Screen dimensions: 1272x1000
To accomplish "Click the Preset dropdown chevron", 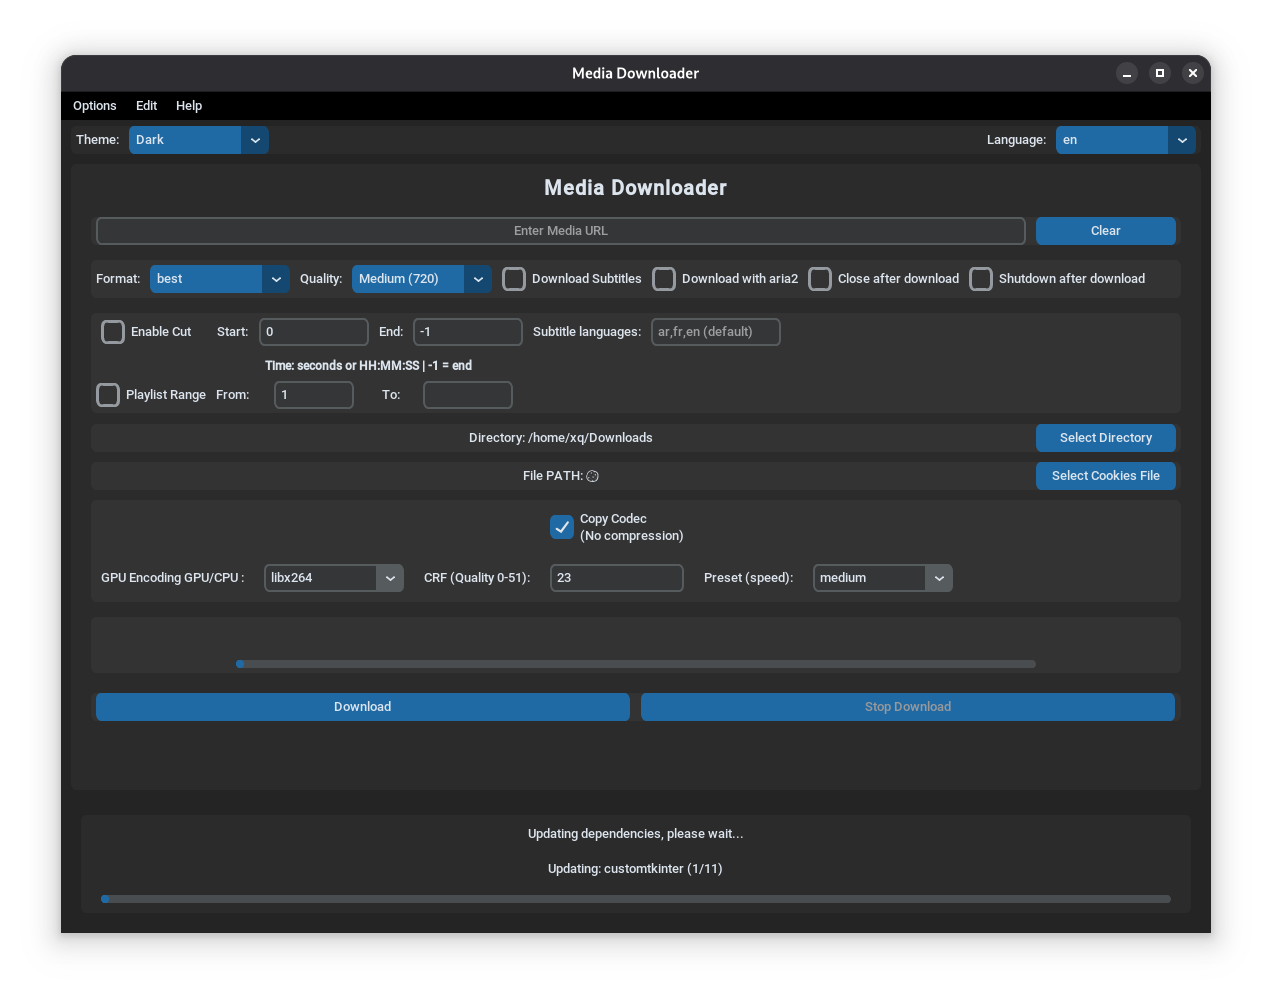I will click(x=939, y=578).
